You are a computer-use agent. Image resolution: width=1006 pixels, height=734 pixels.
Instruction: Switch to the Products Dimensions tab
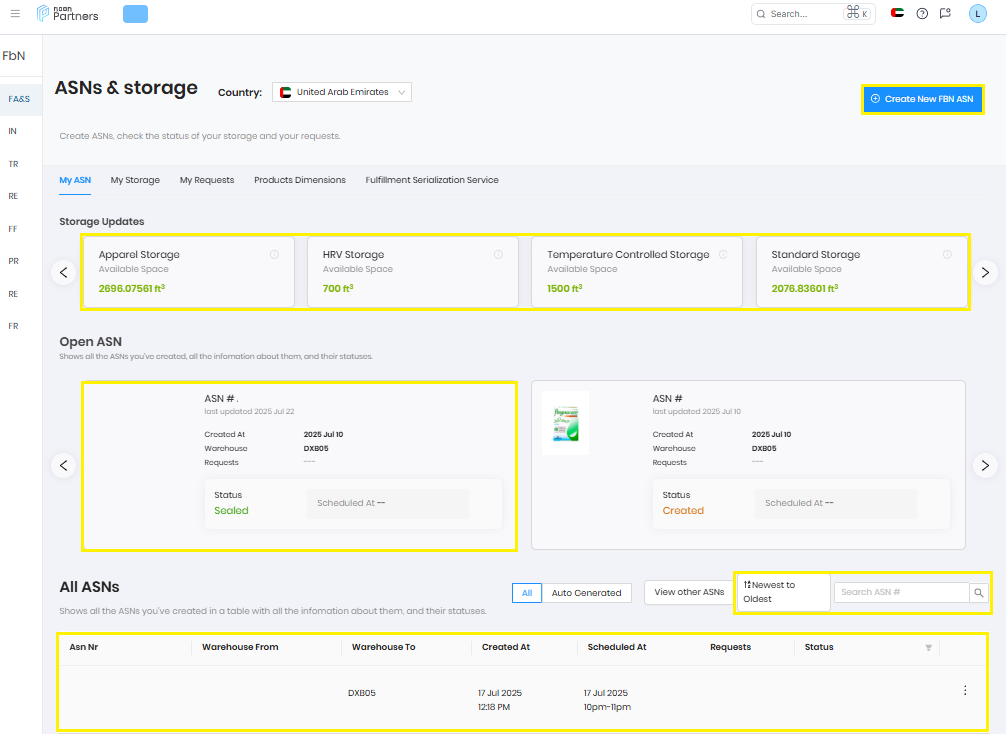coord(300,180)
